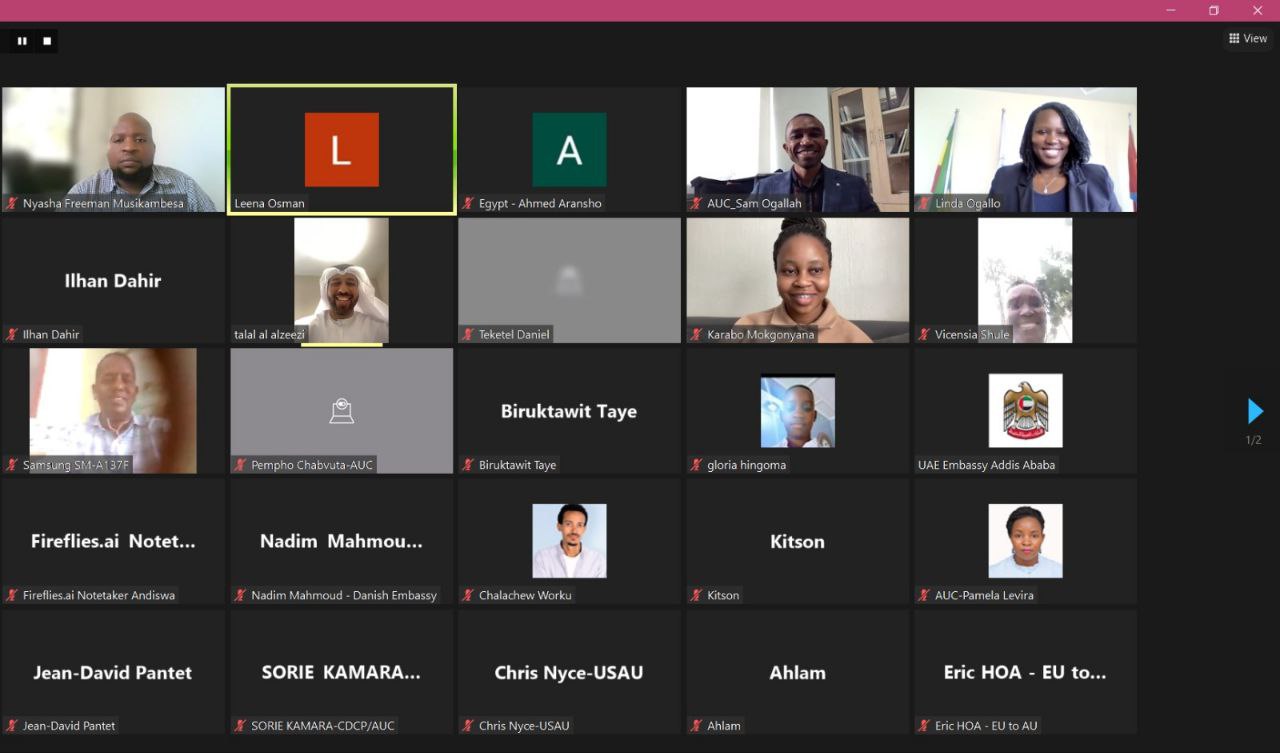Click the muted mic icon on Egypt - Ahmed Aransho

pos(468,204)
